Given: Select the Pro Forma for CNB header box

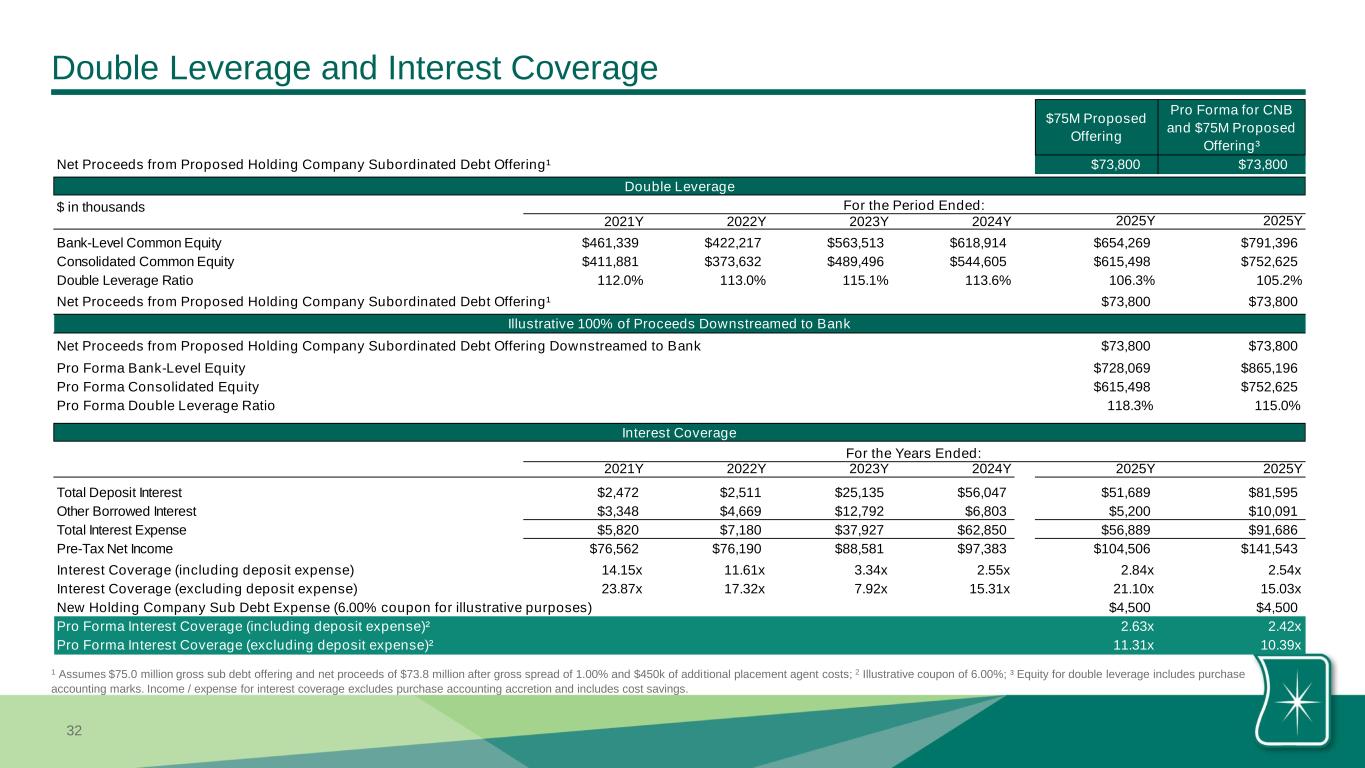Looking at the screenshot, I should 1231,127.
